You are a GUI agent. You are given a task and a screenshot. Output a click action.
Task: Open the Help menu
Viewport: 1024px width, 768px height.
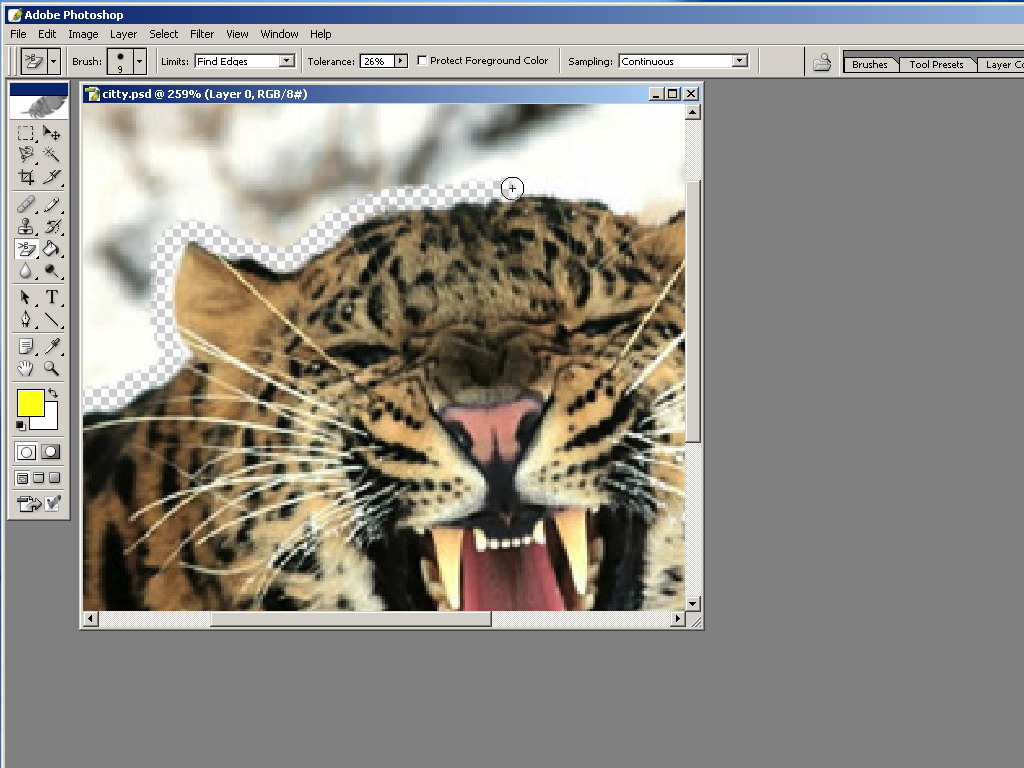point(321,34)
